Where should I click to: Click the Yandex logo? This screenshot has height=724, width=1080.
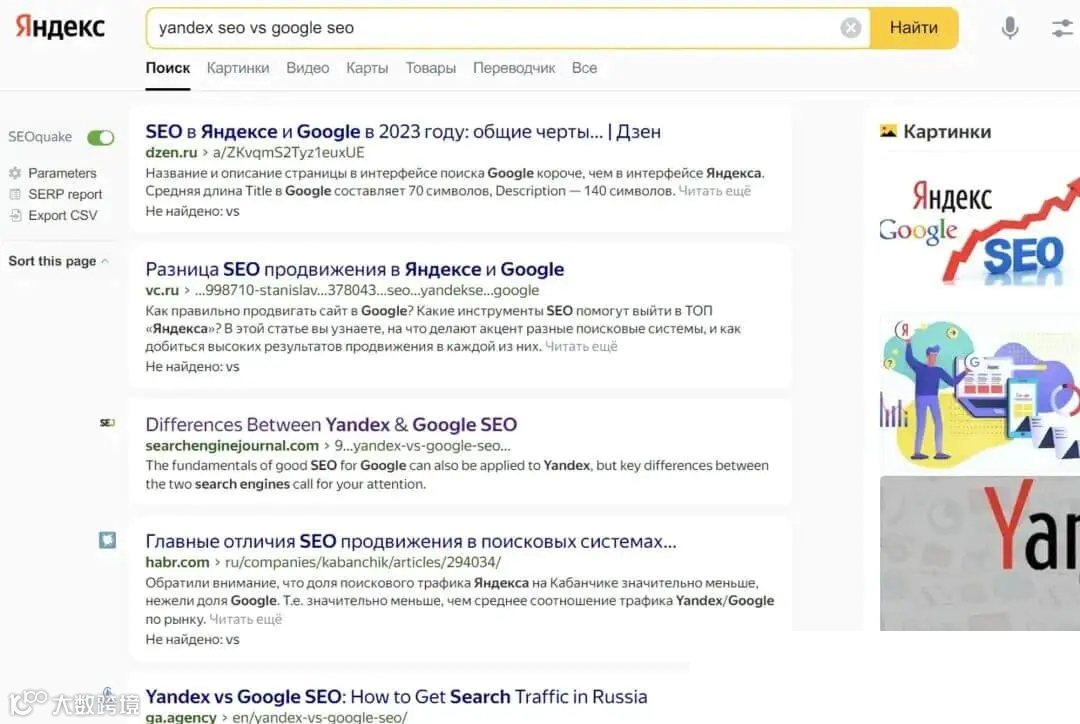60,27
